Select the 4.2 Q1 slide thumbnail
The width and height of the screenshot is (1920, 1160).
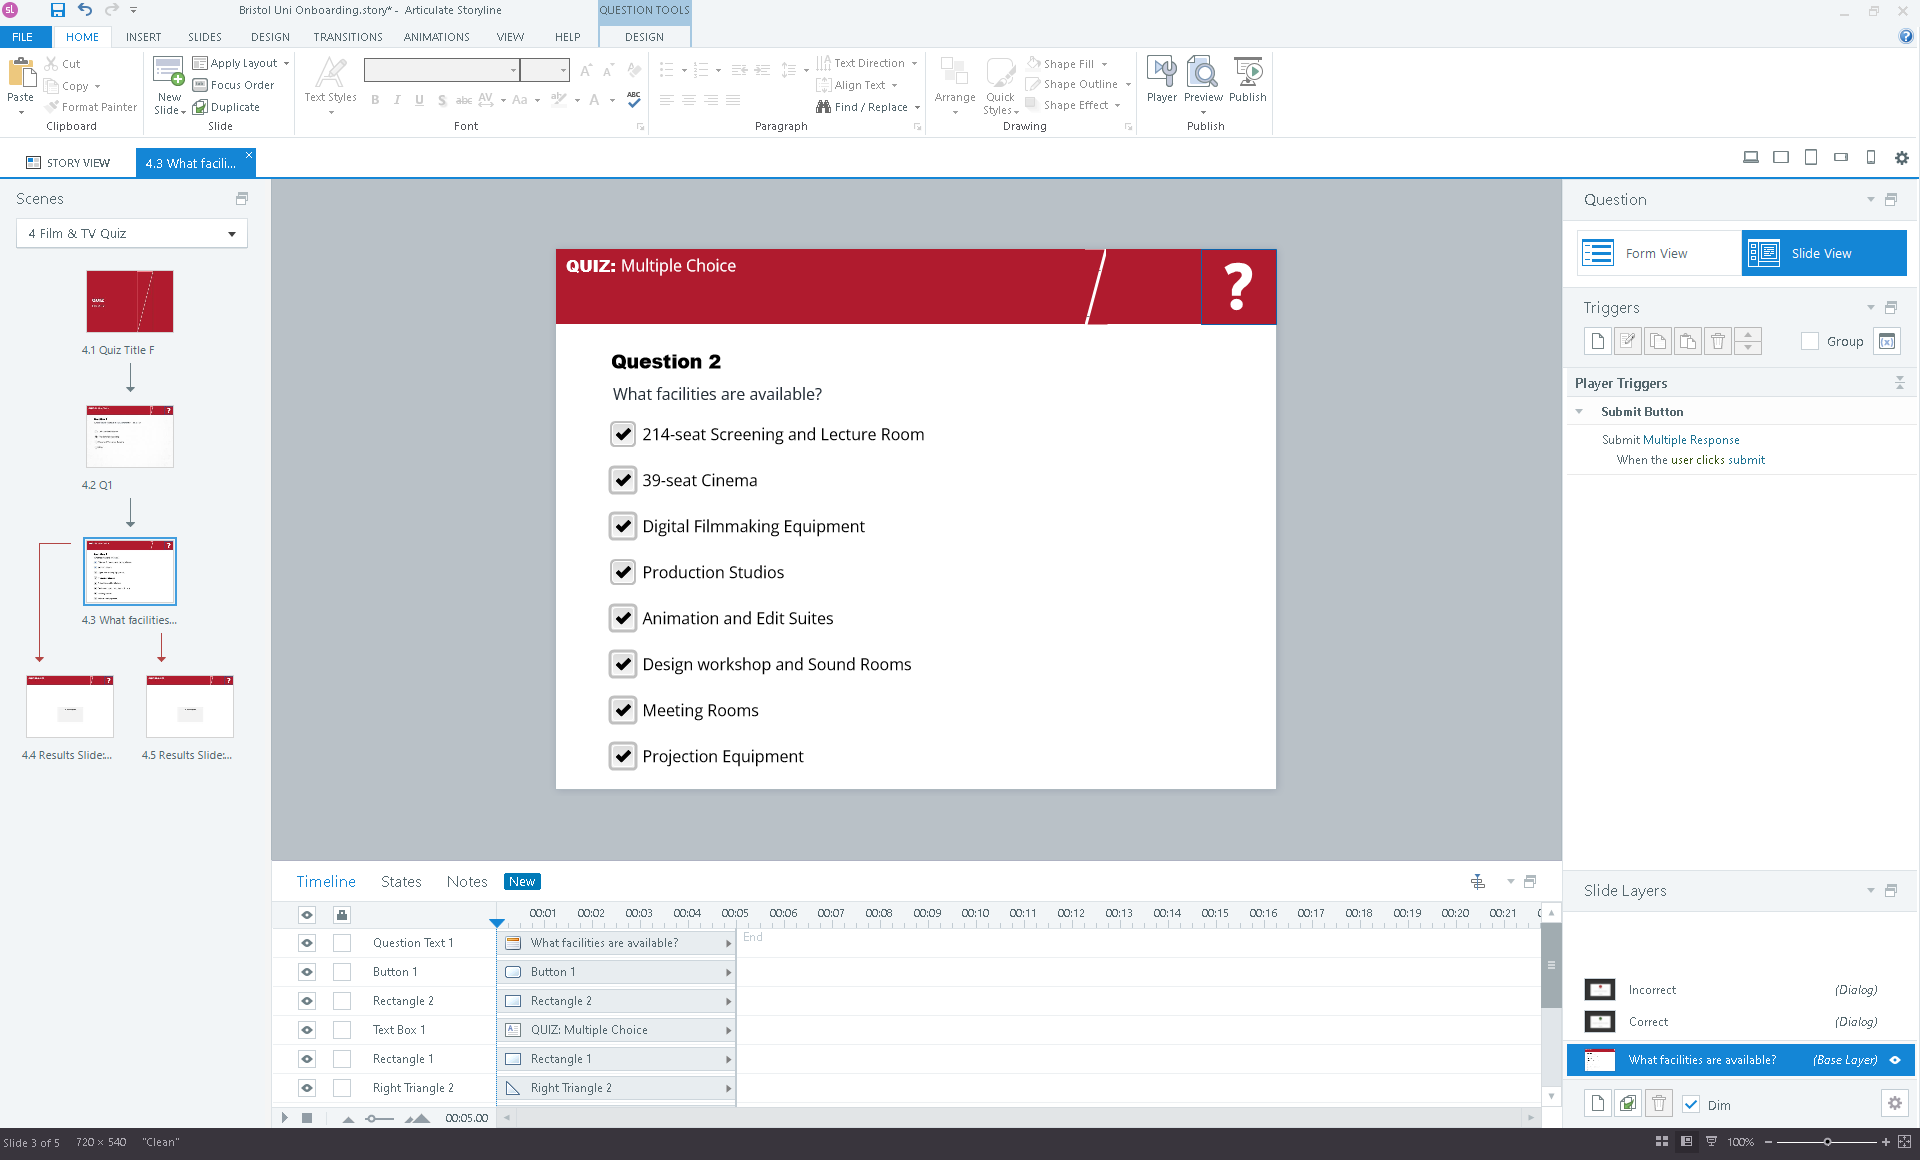point(130,437)
